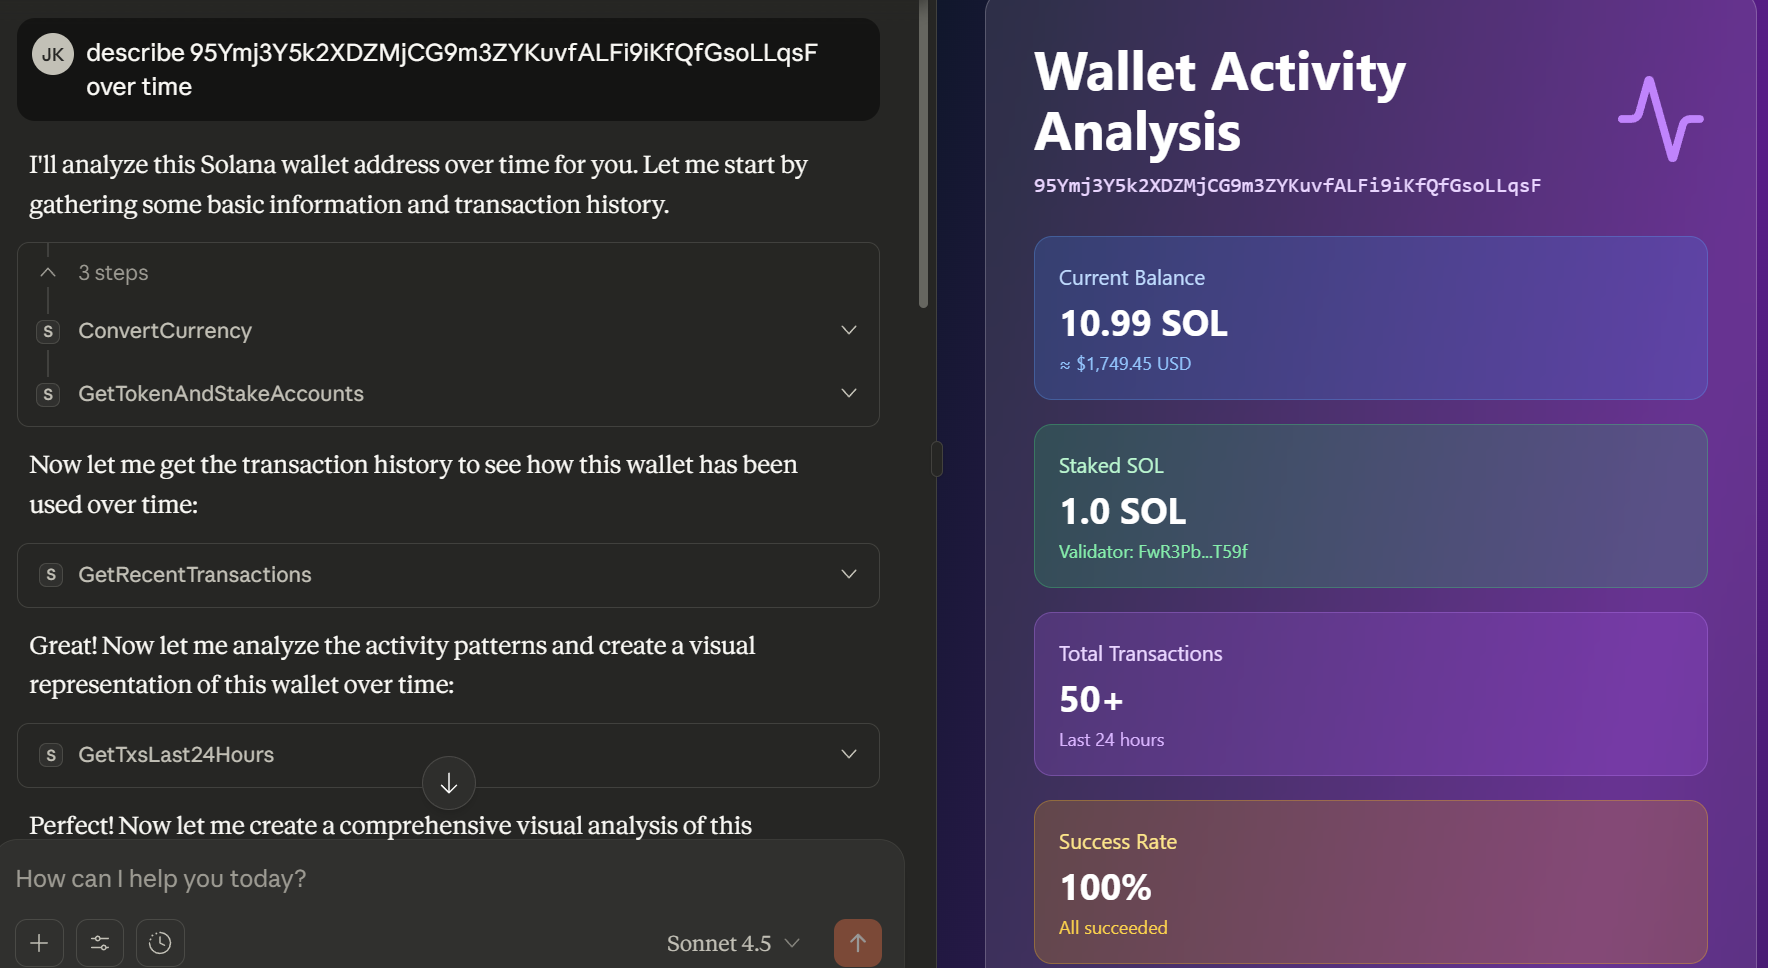Jump to bottom with down arrow button
This screenshot has width=1768, height=968.
coord(449,783)
